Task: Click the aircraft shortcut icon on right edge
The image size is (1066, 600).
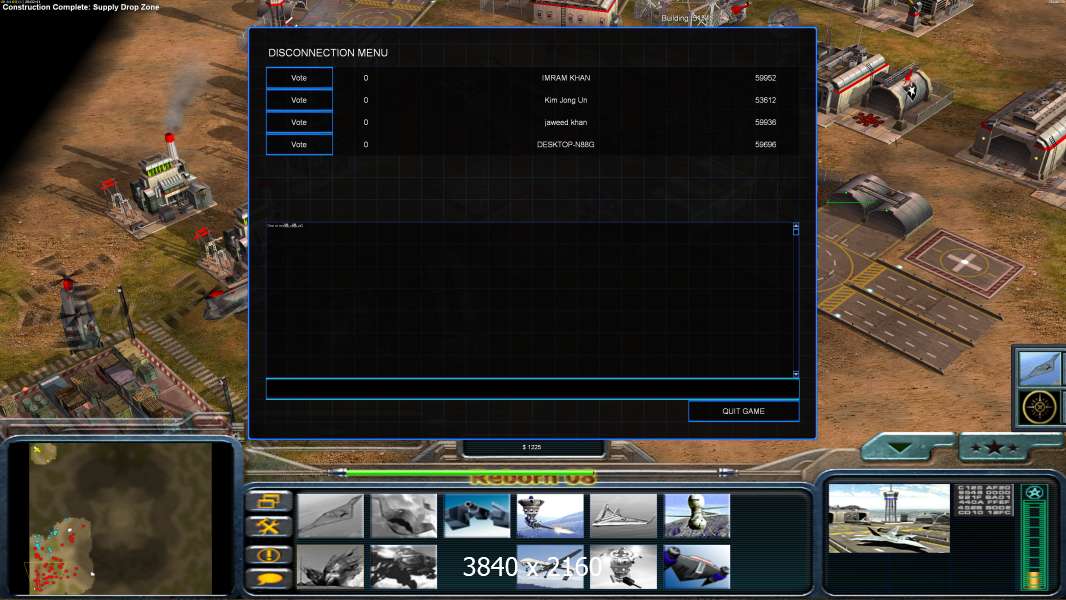Action: [1041, 367]
